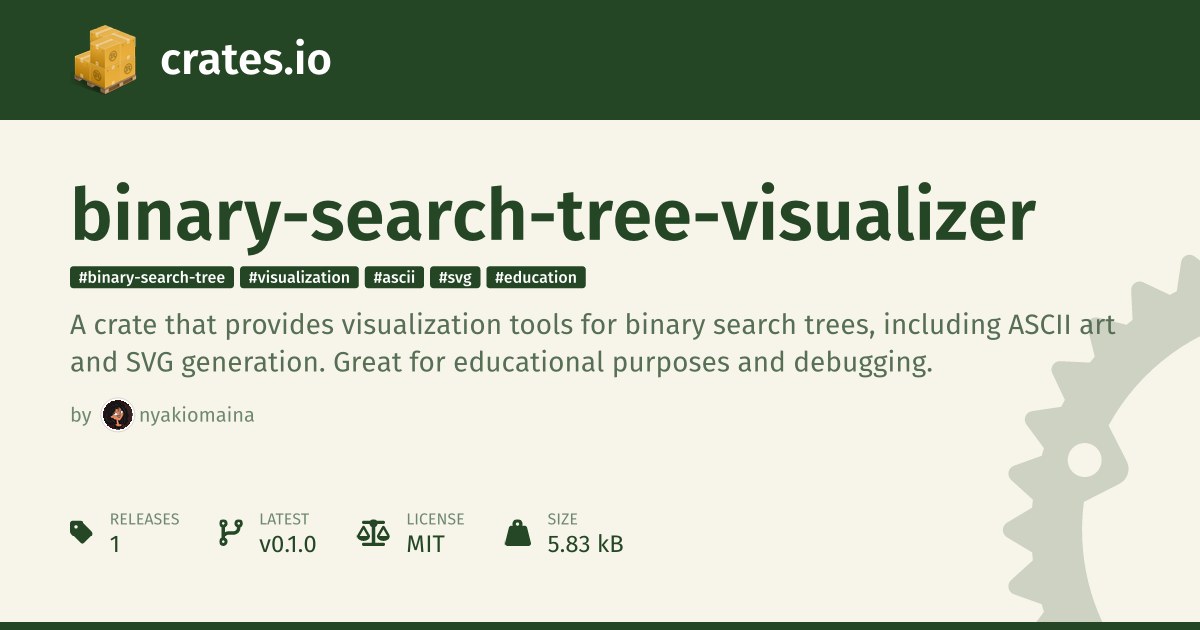Choose the #ascii keyword tag
1200x630 pixels.
395,277
